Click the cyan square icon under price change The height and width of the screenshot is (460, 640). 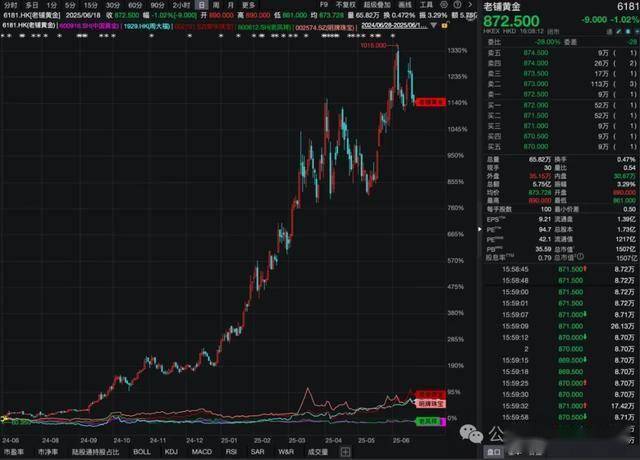point(630,31)
